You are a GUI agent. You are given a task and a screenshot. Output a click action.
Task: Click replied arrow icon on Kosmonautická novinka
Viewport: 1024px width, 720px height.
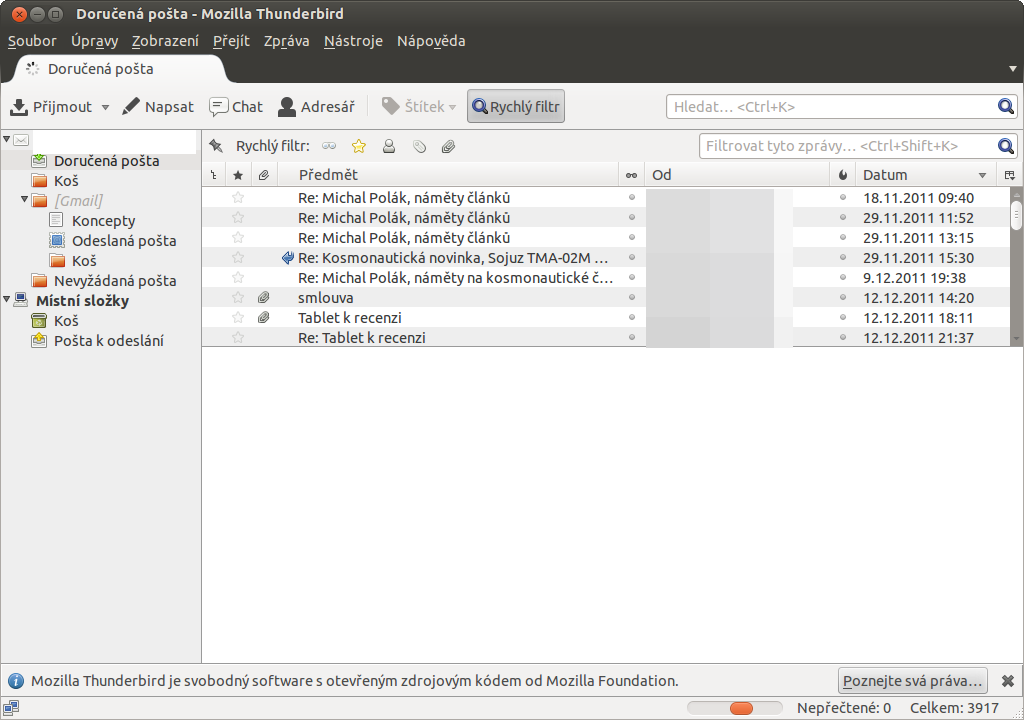pyautogui.click(x=287, y=257)
